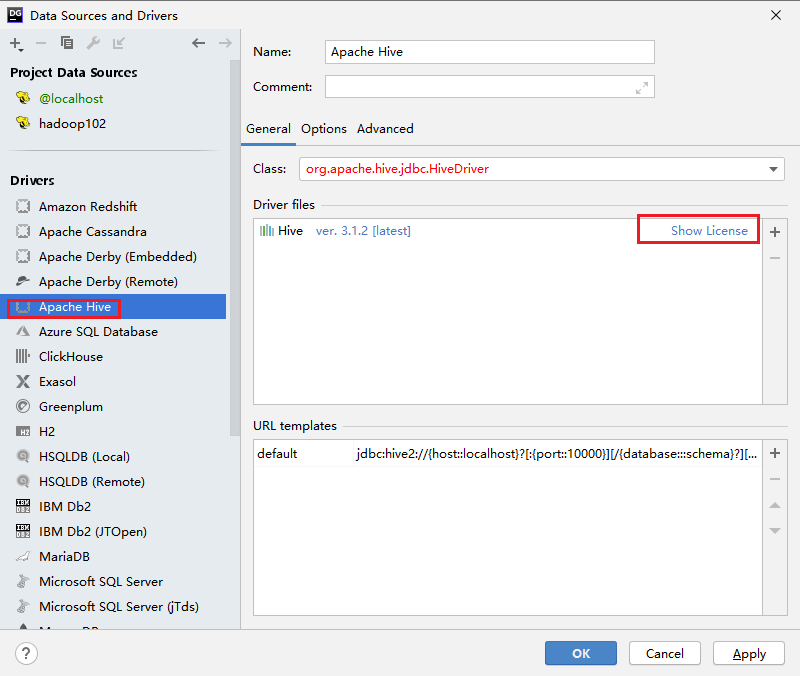Click ver. 3.1.2 [latest] version link
This screenshot has height=676, width=800.
click(363, 231)
